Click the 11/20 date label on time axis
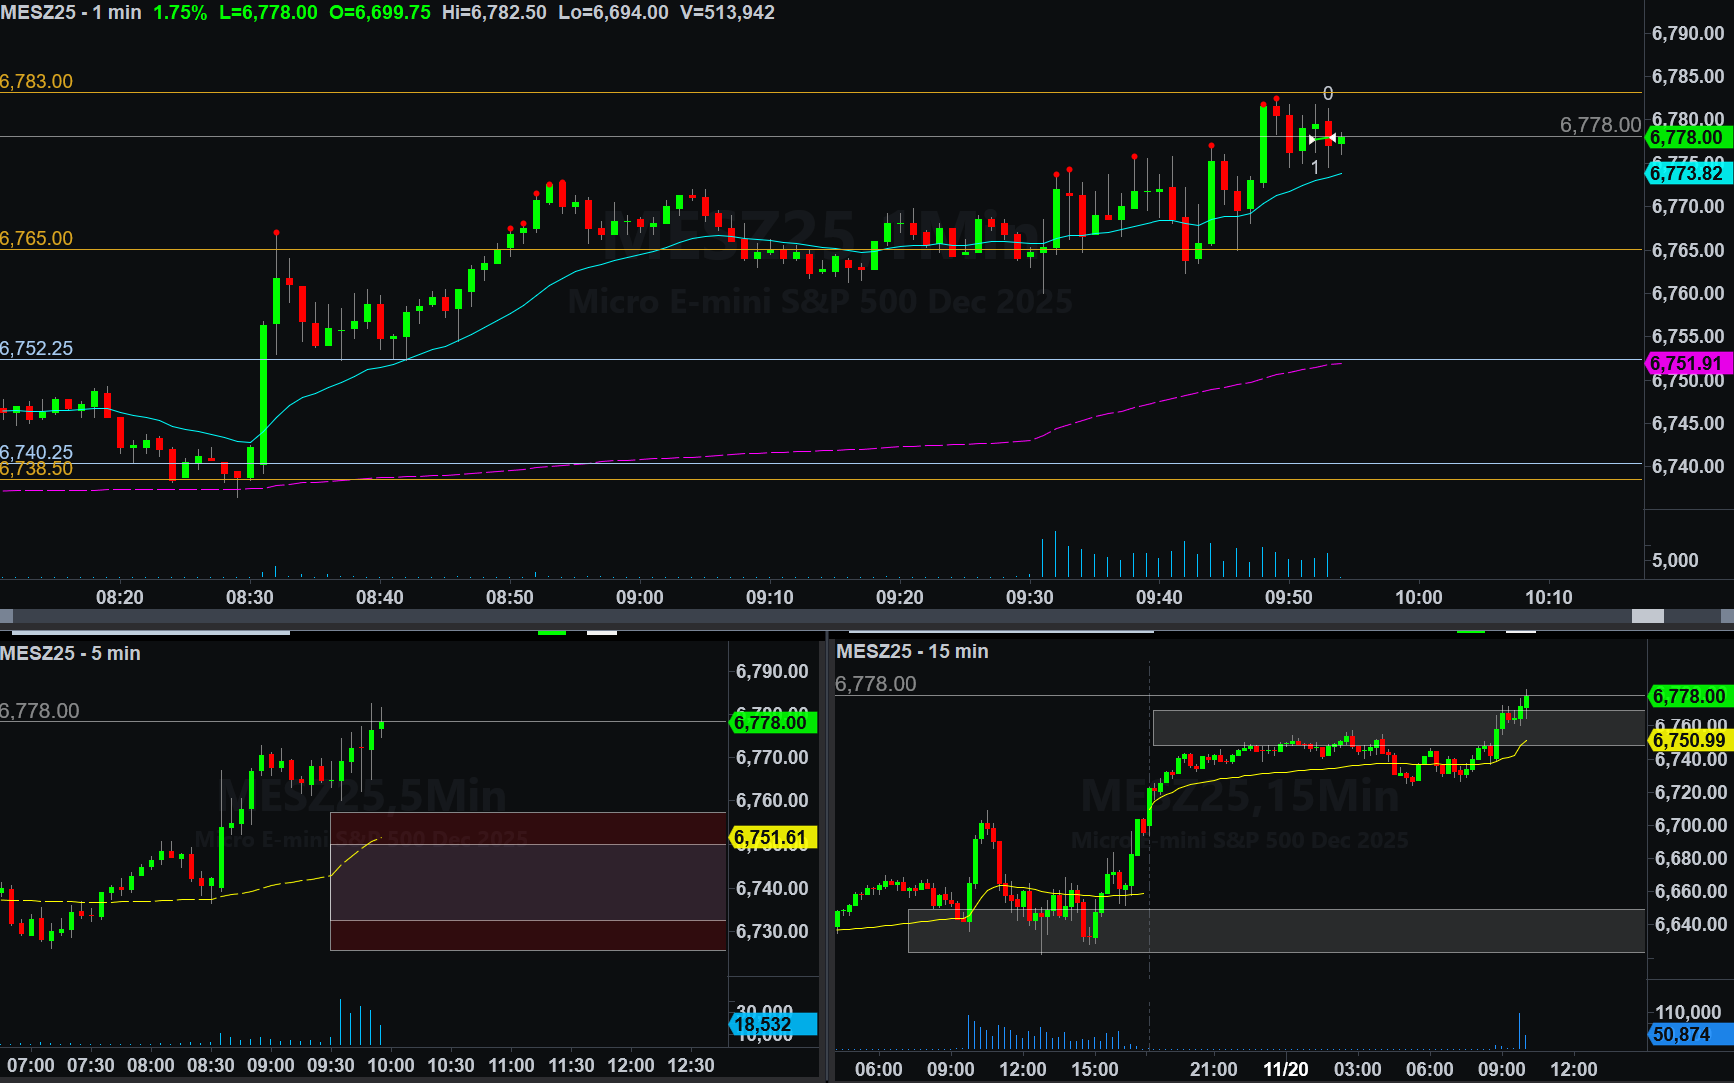 tap(1285, 1069)
